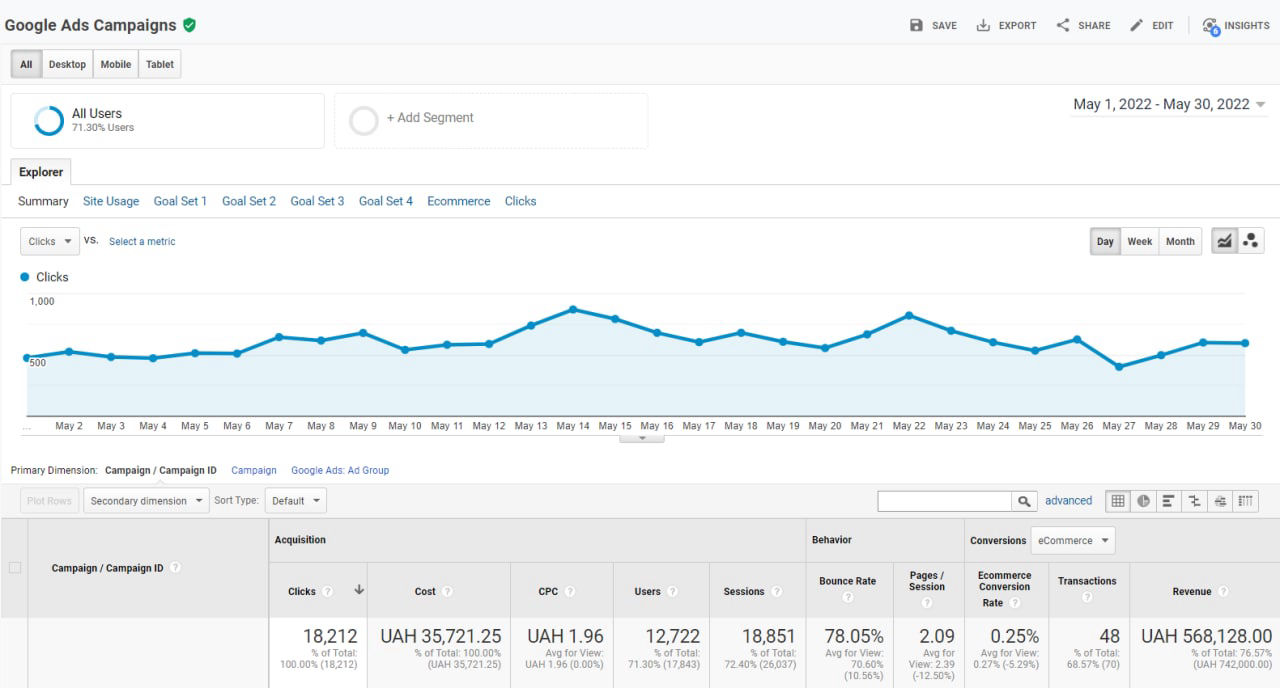Select the Desktop device filter
This screenshot has width=1280, height=688.
(x=67, y=64)
